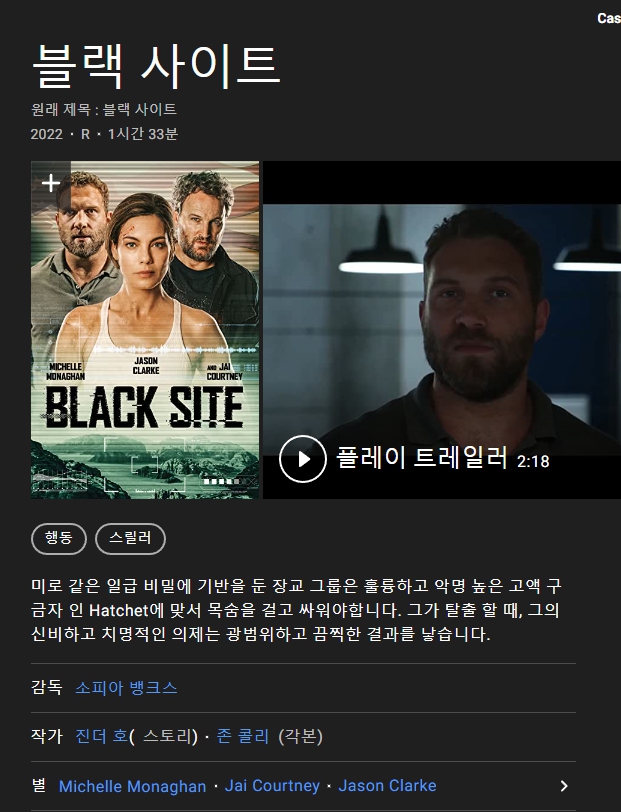Open writer 존 콜리 page
This screenshot has width=621, height=812.
point(242,736)
